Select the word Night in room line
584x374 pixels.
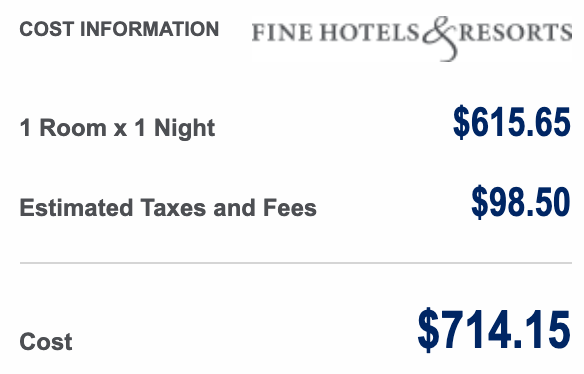click(x=185, y=129)
